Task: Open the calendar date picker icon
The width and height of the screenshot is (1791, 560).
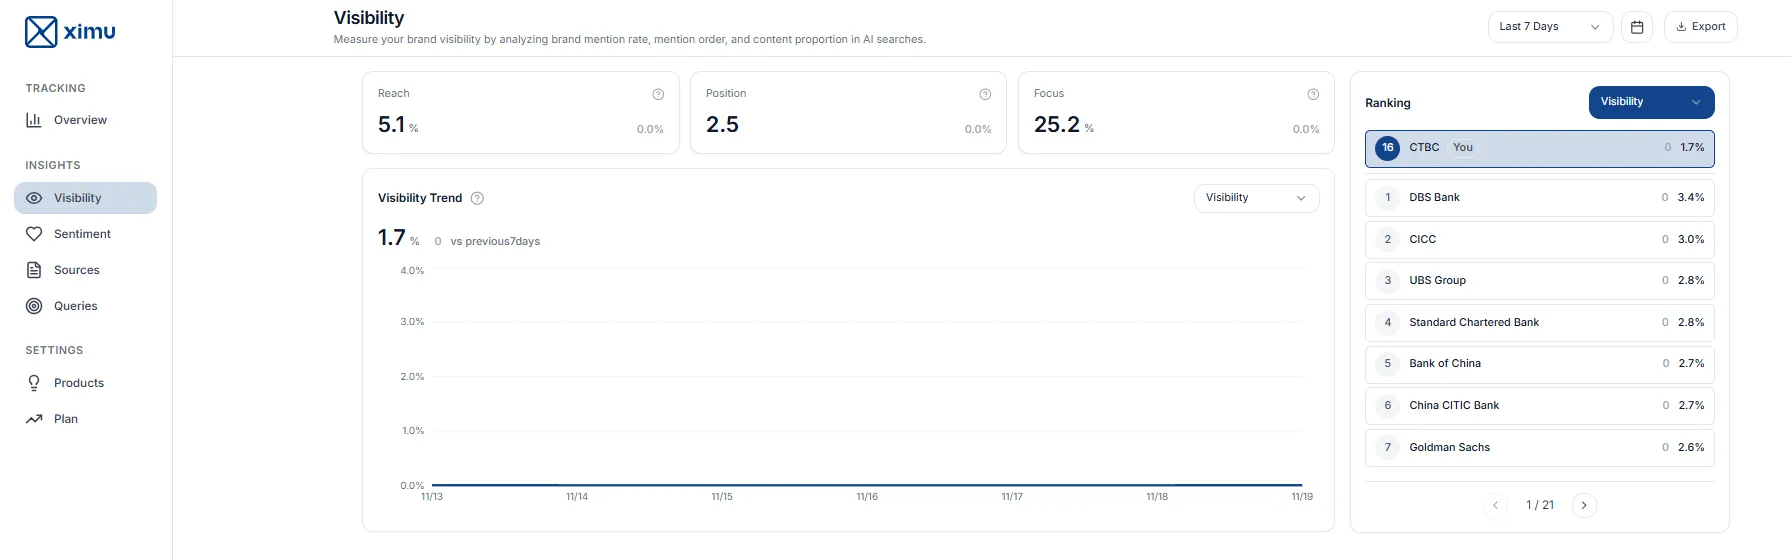Action: [x=1637, y=27]
